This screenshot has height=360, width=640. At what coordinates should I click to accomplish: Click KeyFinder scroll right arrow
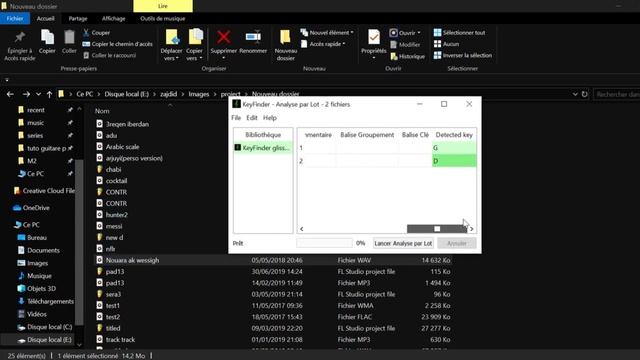(472, 229)
